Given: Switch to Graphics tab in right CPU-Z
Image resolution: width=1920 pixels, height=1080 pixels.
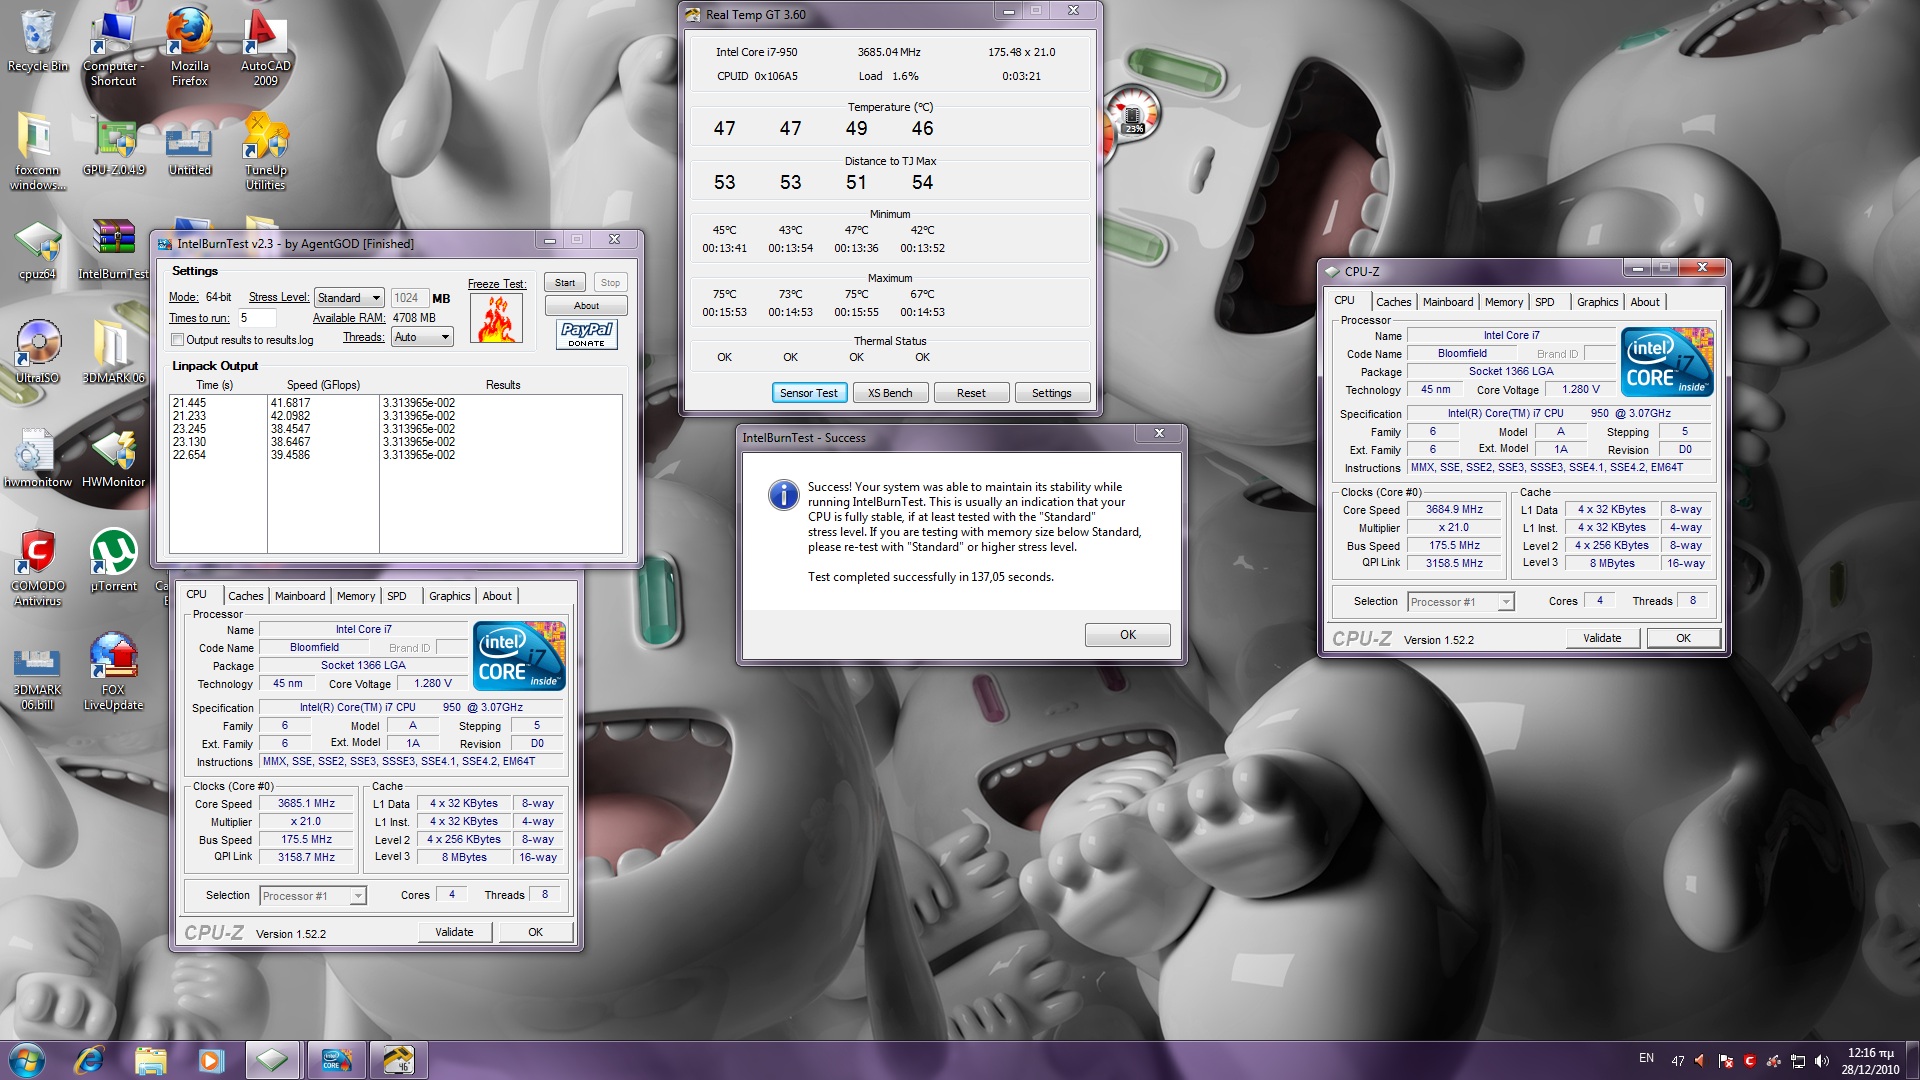Looking at the screenshot, I should tap(1597, 302).
